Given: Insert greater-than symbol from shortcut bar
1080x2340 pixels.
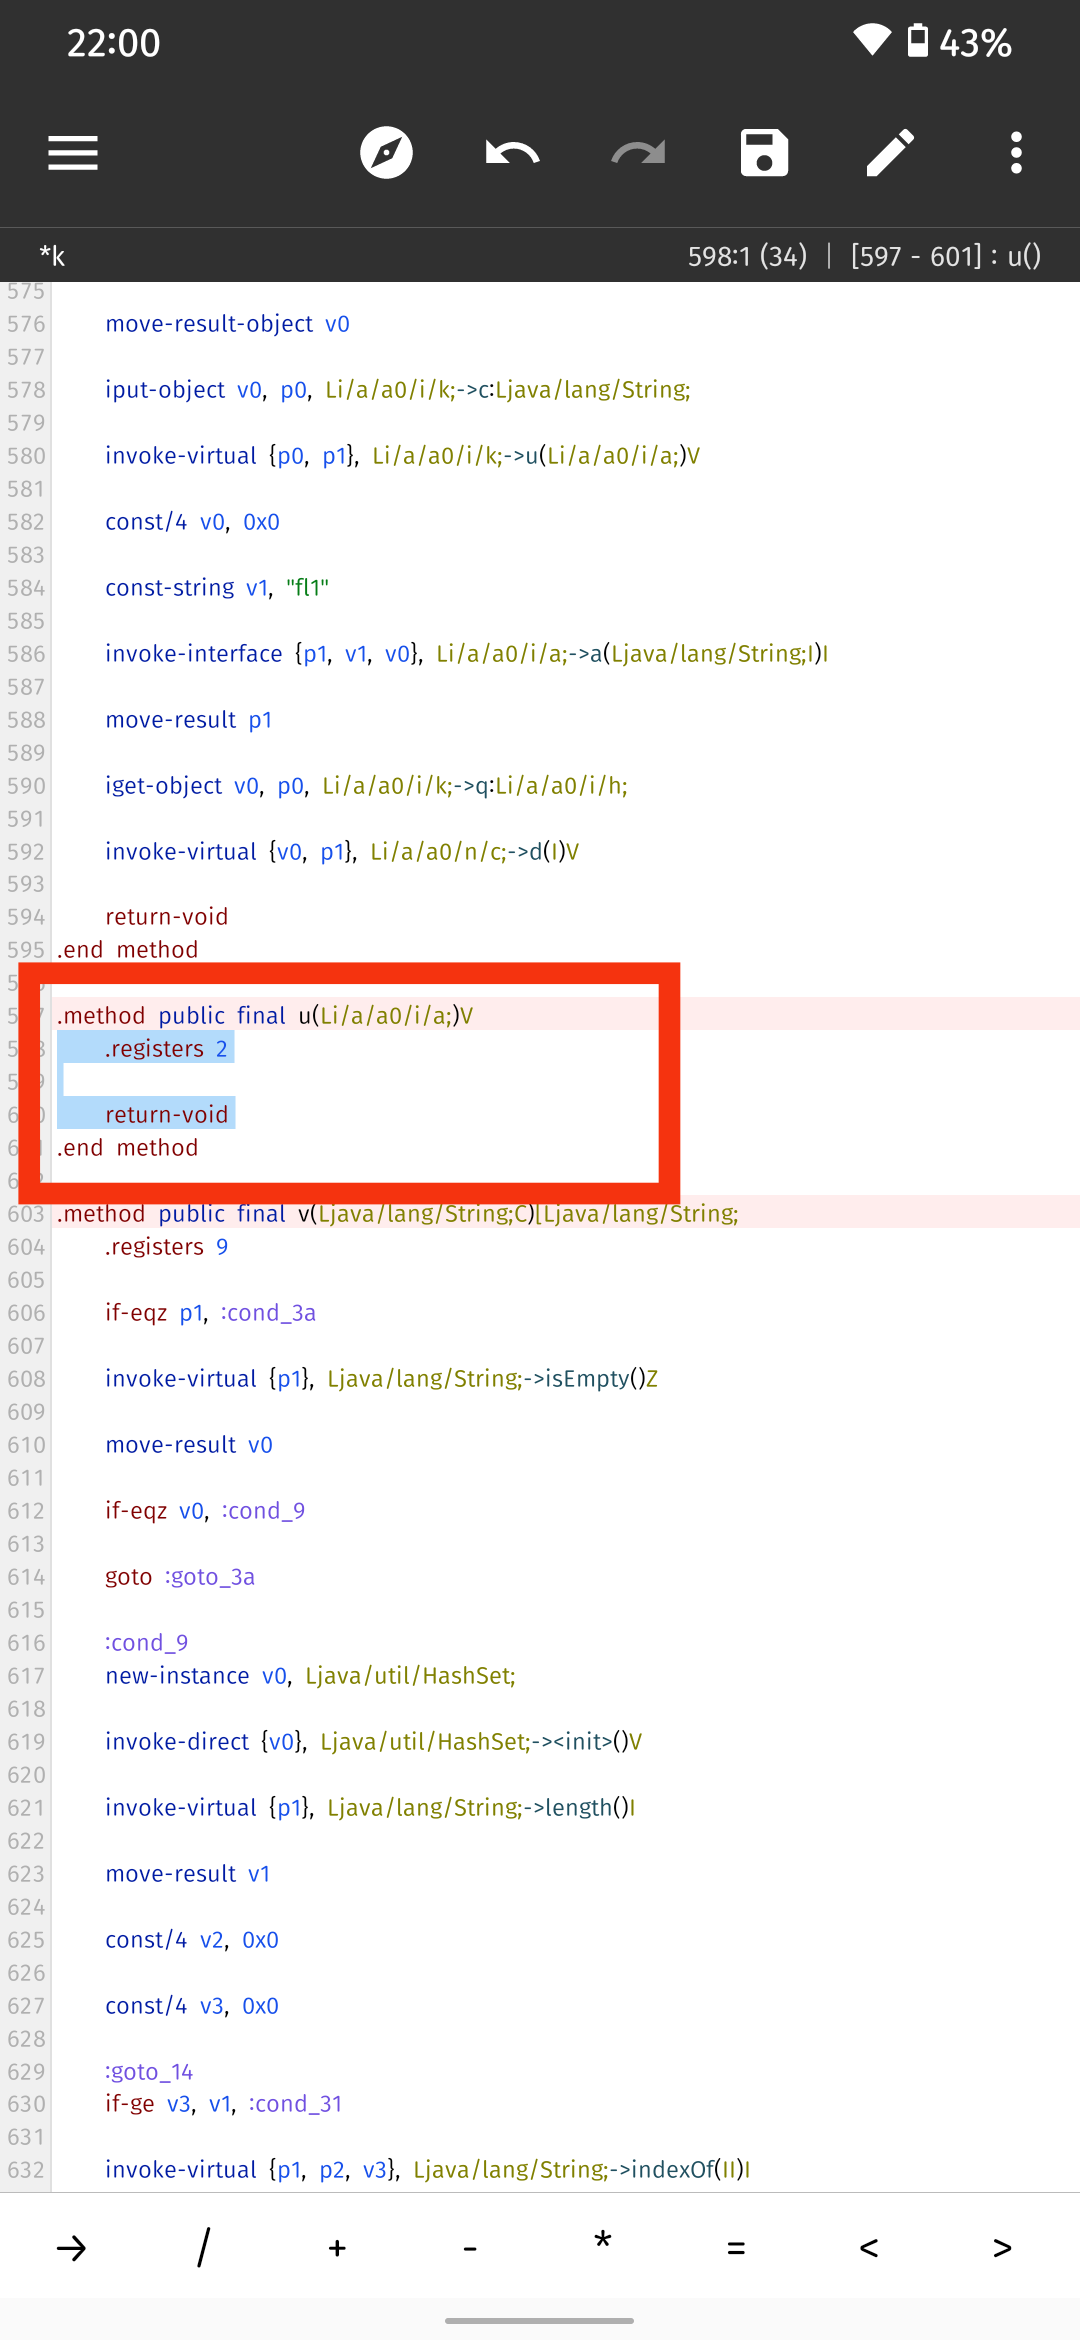Looking at the screenshot, I should click(1002, 2249).
